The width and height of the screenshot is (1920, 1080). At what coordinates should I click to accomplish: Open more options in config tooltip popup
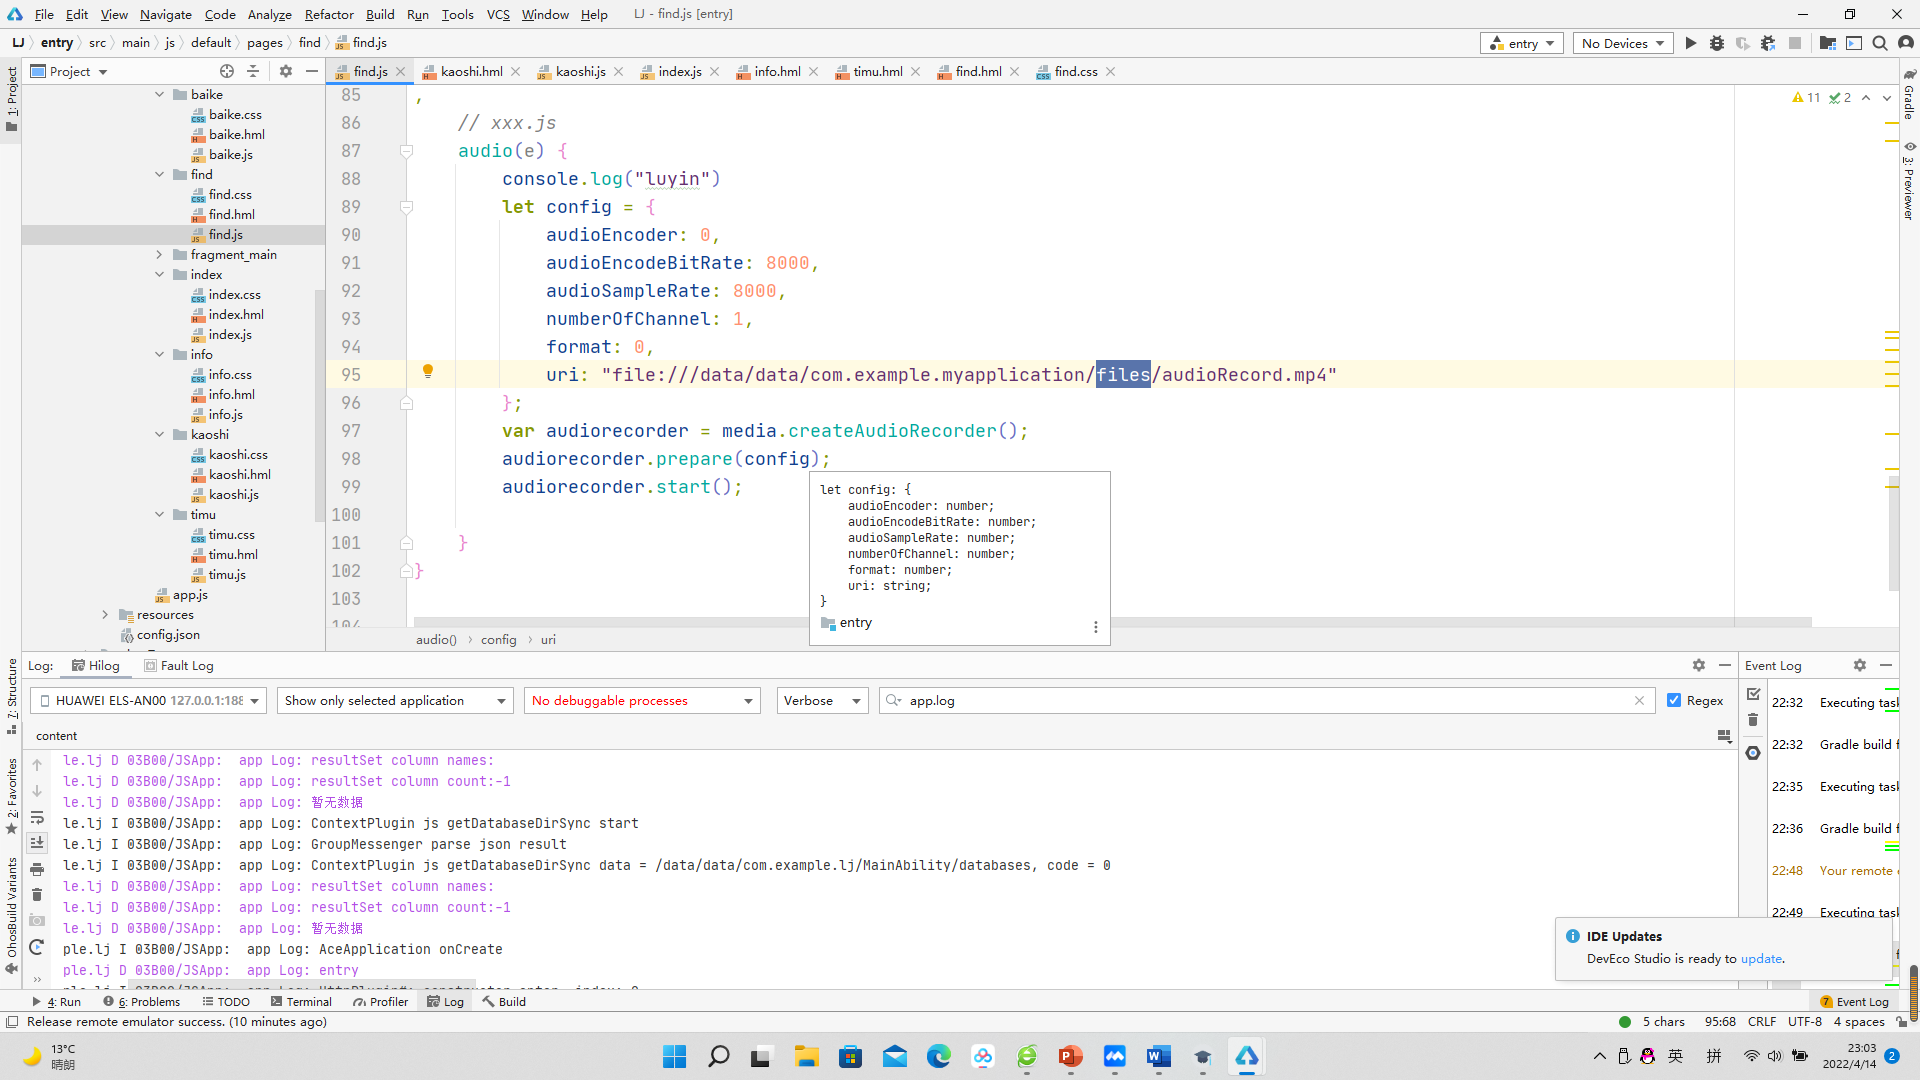pyautogui.click(x=1095, y=627)
